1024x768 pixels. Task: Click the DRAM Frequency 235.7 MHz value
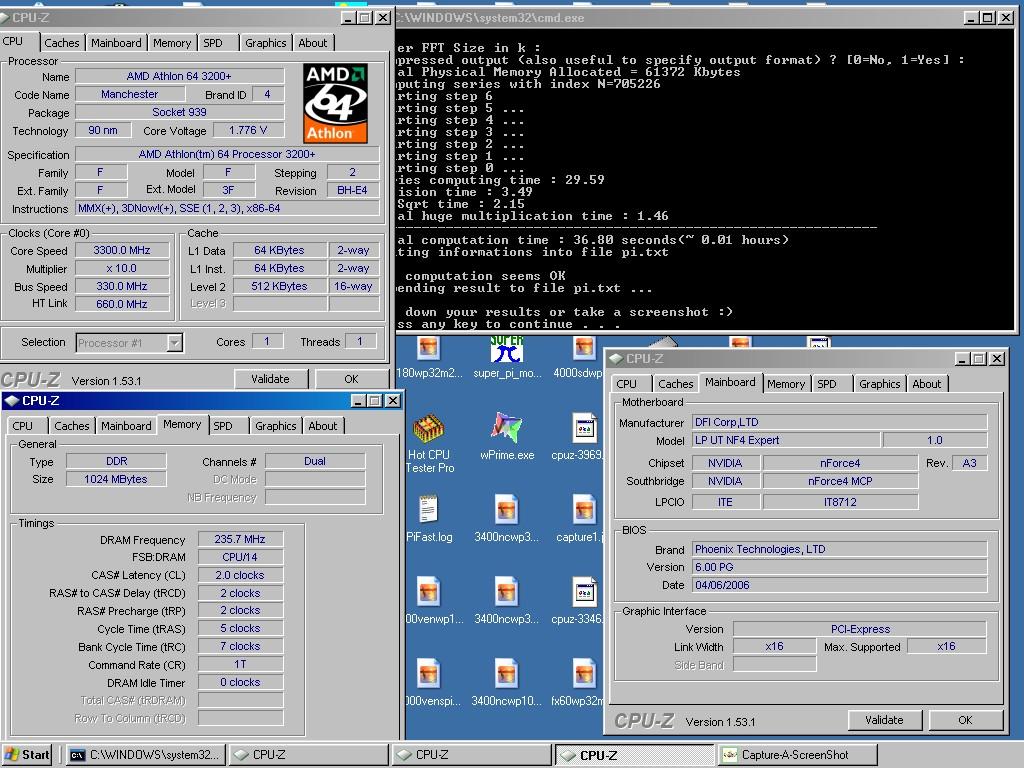coord(240,539)
